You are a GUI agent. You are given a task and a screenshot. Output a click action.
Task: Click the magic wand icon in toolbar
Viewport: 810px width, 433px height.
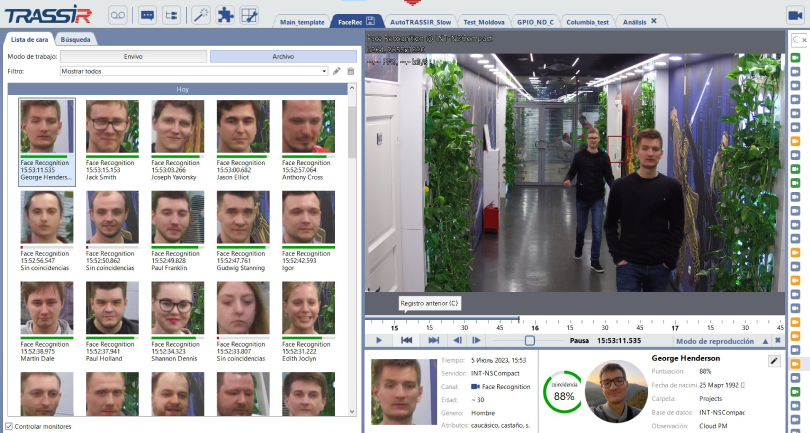pyautogui.click(x=201, y=15)
